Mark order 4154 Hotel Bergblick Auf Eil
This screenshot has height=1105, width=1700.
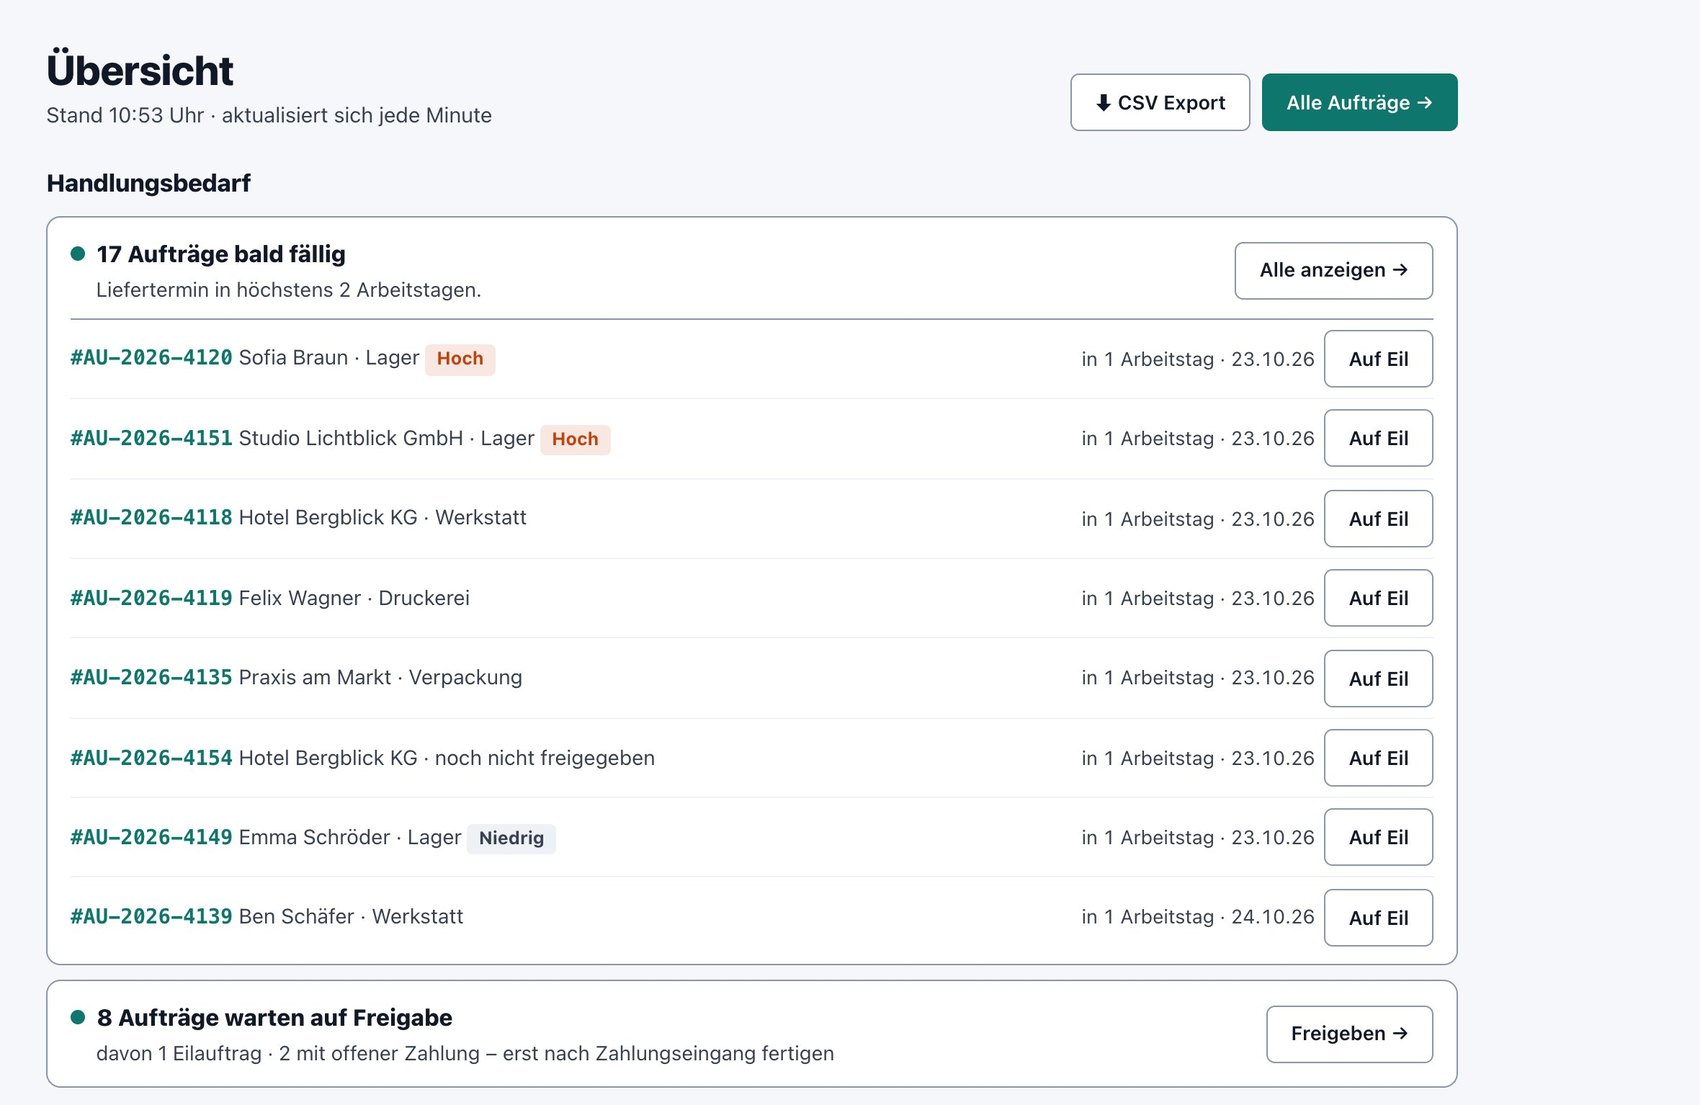[1378, 758]
